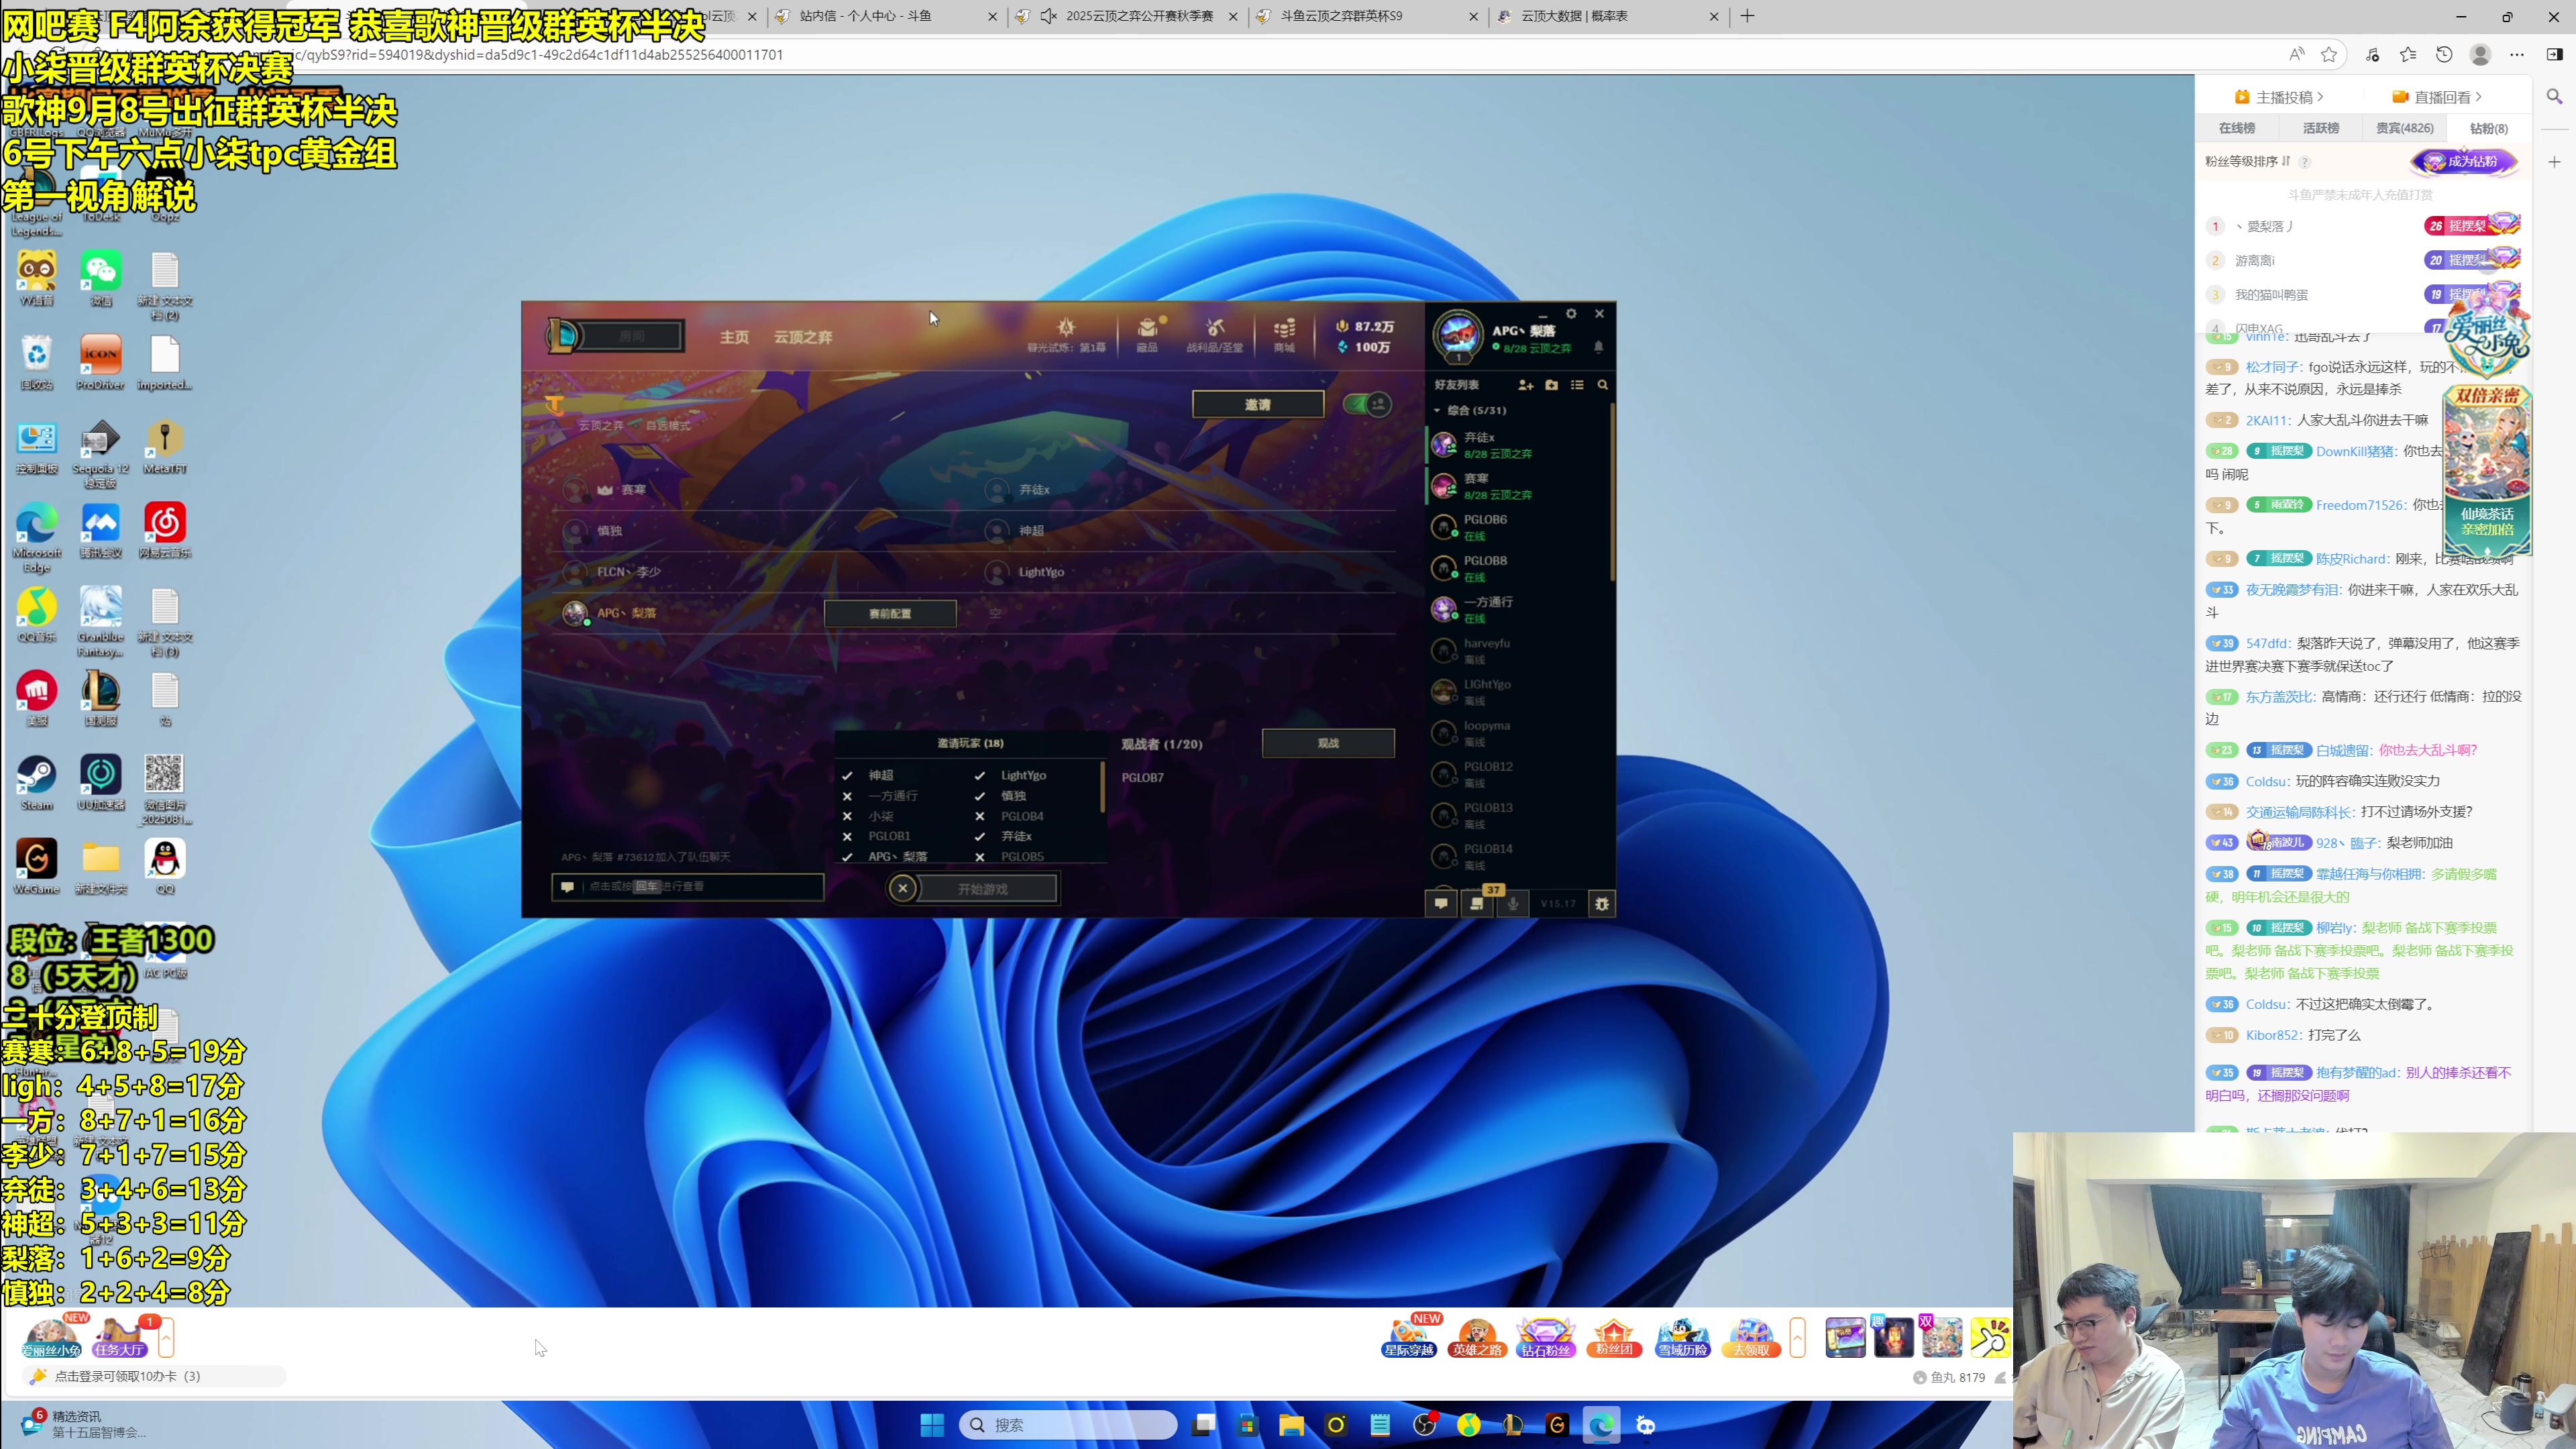The width and height of the screenshot is (2576, 1449).
Task: Click the lobby chat input field
Action: (688, 886)
